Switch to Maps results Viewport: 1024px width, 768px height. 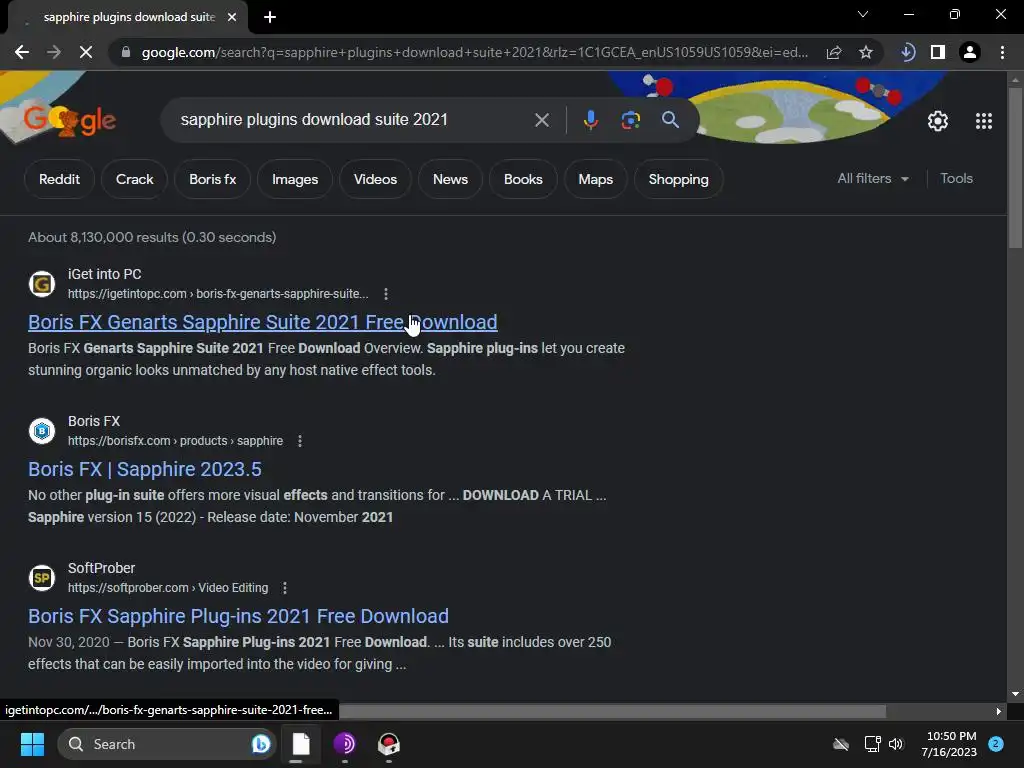point(595,179)
